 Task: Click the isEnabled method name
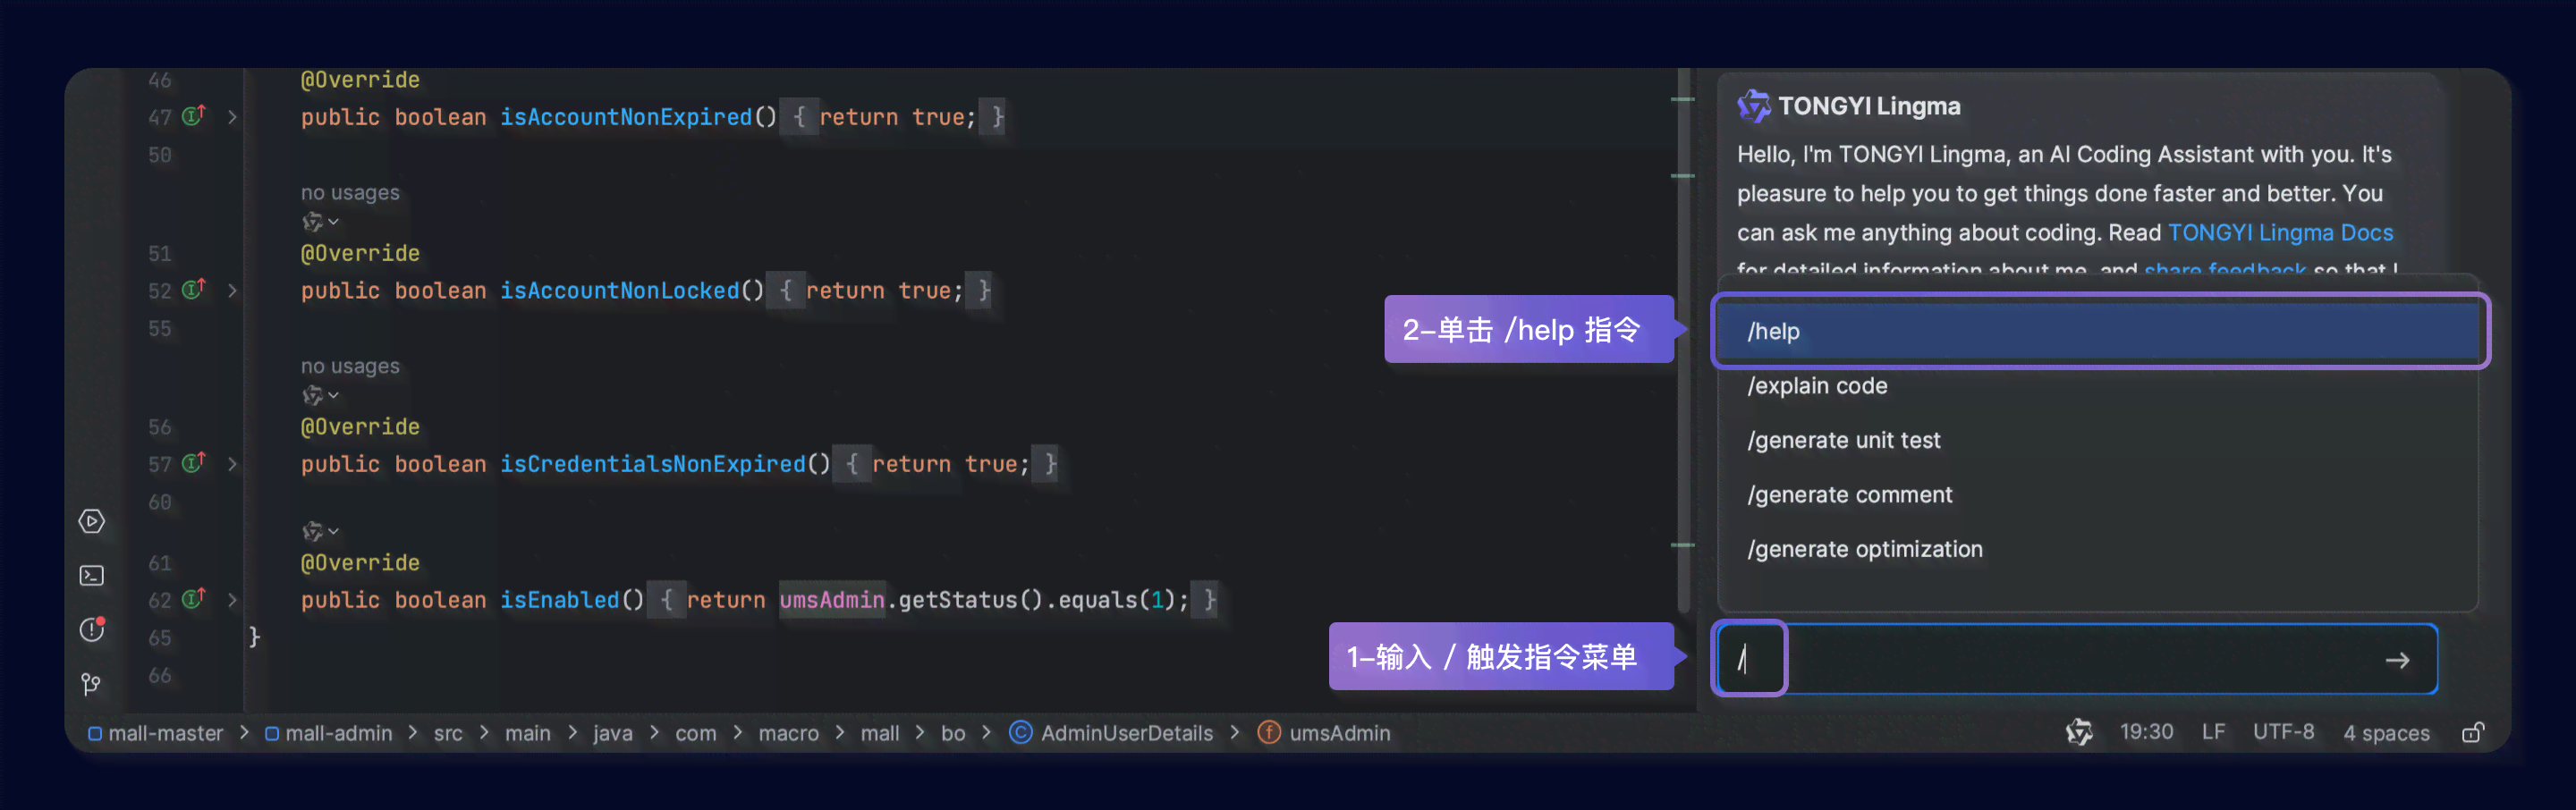point(559,600)
